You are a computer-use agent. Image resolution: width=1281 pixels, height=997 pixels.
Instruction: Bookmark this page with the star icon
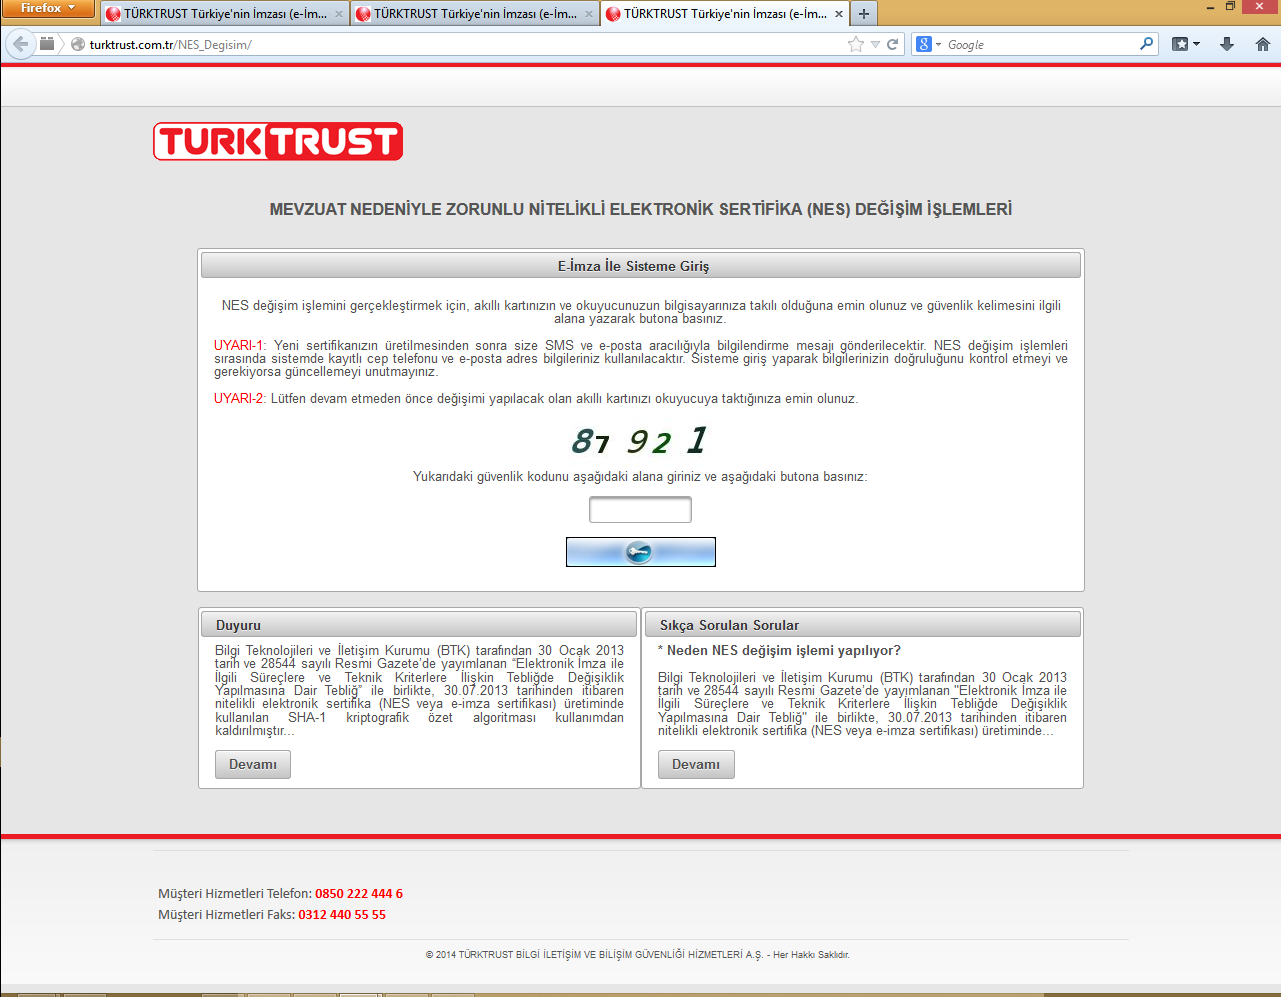[855, 44]
